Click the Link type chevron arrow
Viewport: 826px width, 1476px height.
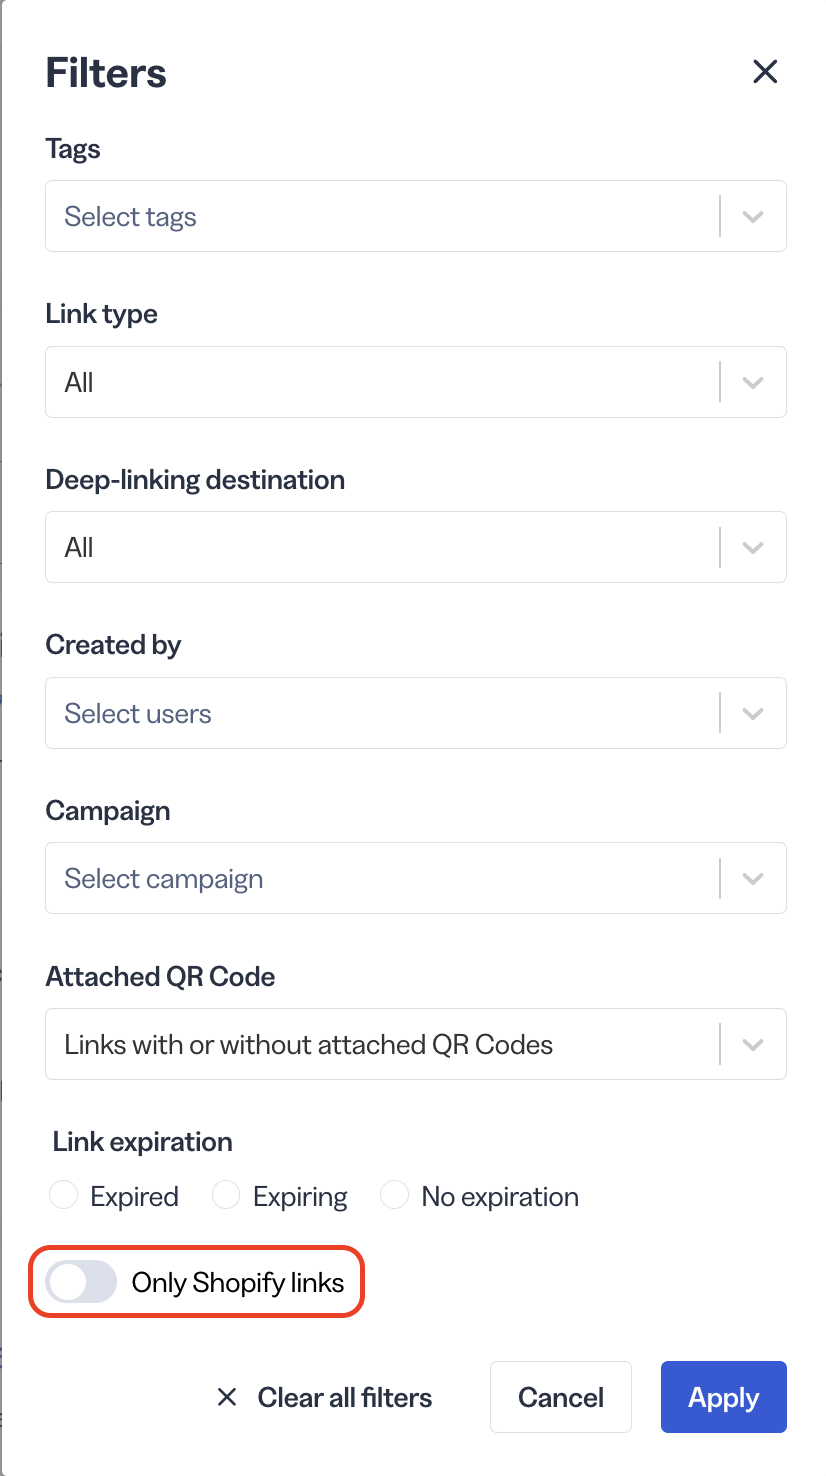click(x=753, y=382)
